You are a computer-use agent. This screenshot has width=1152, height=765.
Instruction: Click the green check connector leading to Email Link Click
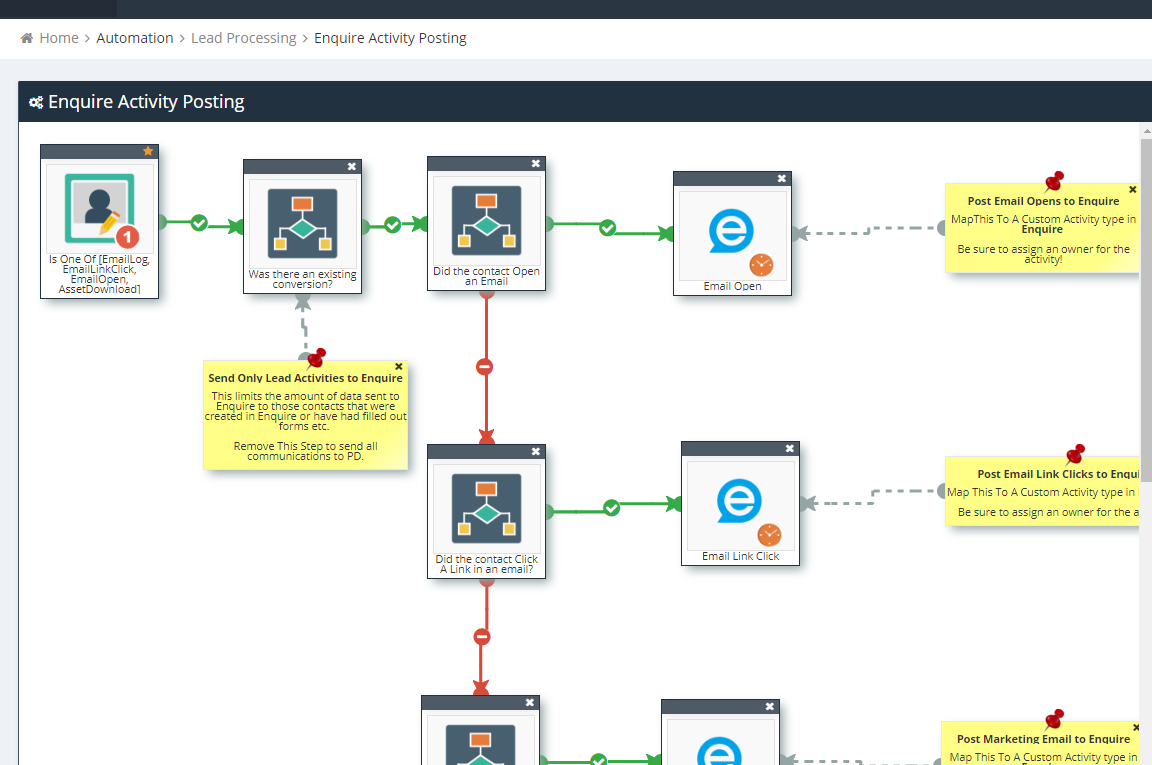coord(611,508)
